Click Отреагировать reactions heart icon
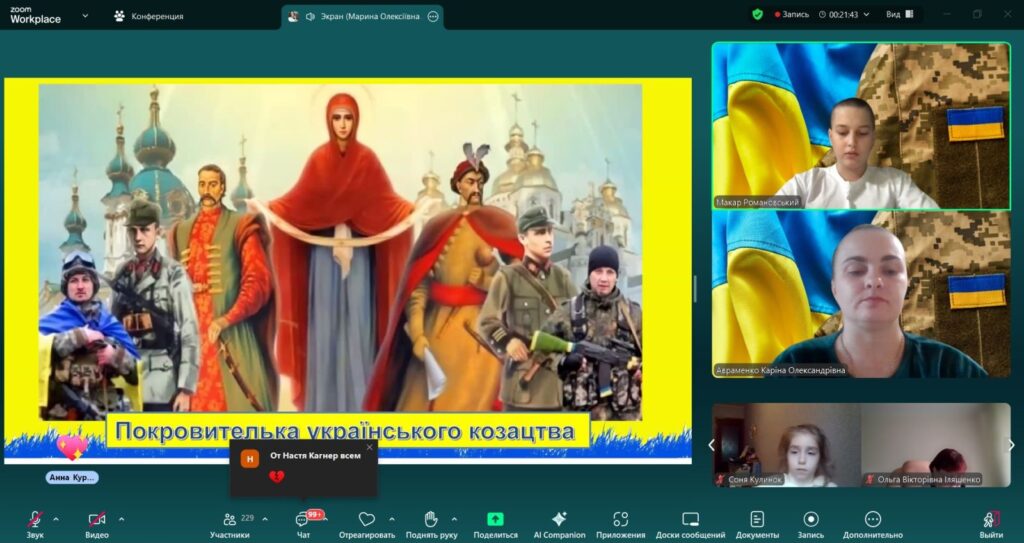Image resolution: width=1024 pixels, height=543 pixels. (x=367, y=522)
